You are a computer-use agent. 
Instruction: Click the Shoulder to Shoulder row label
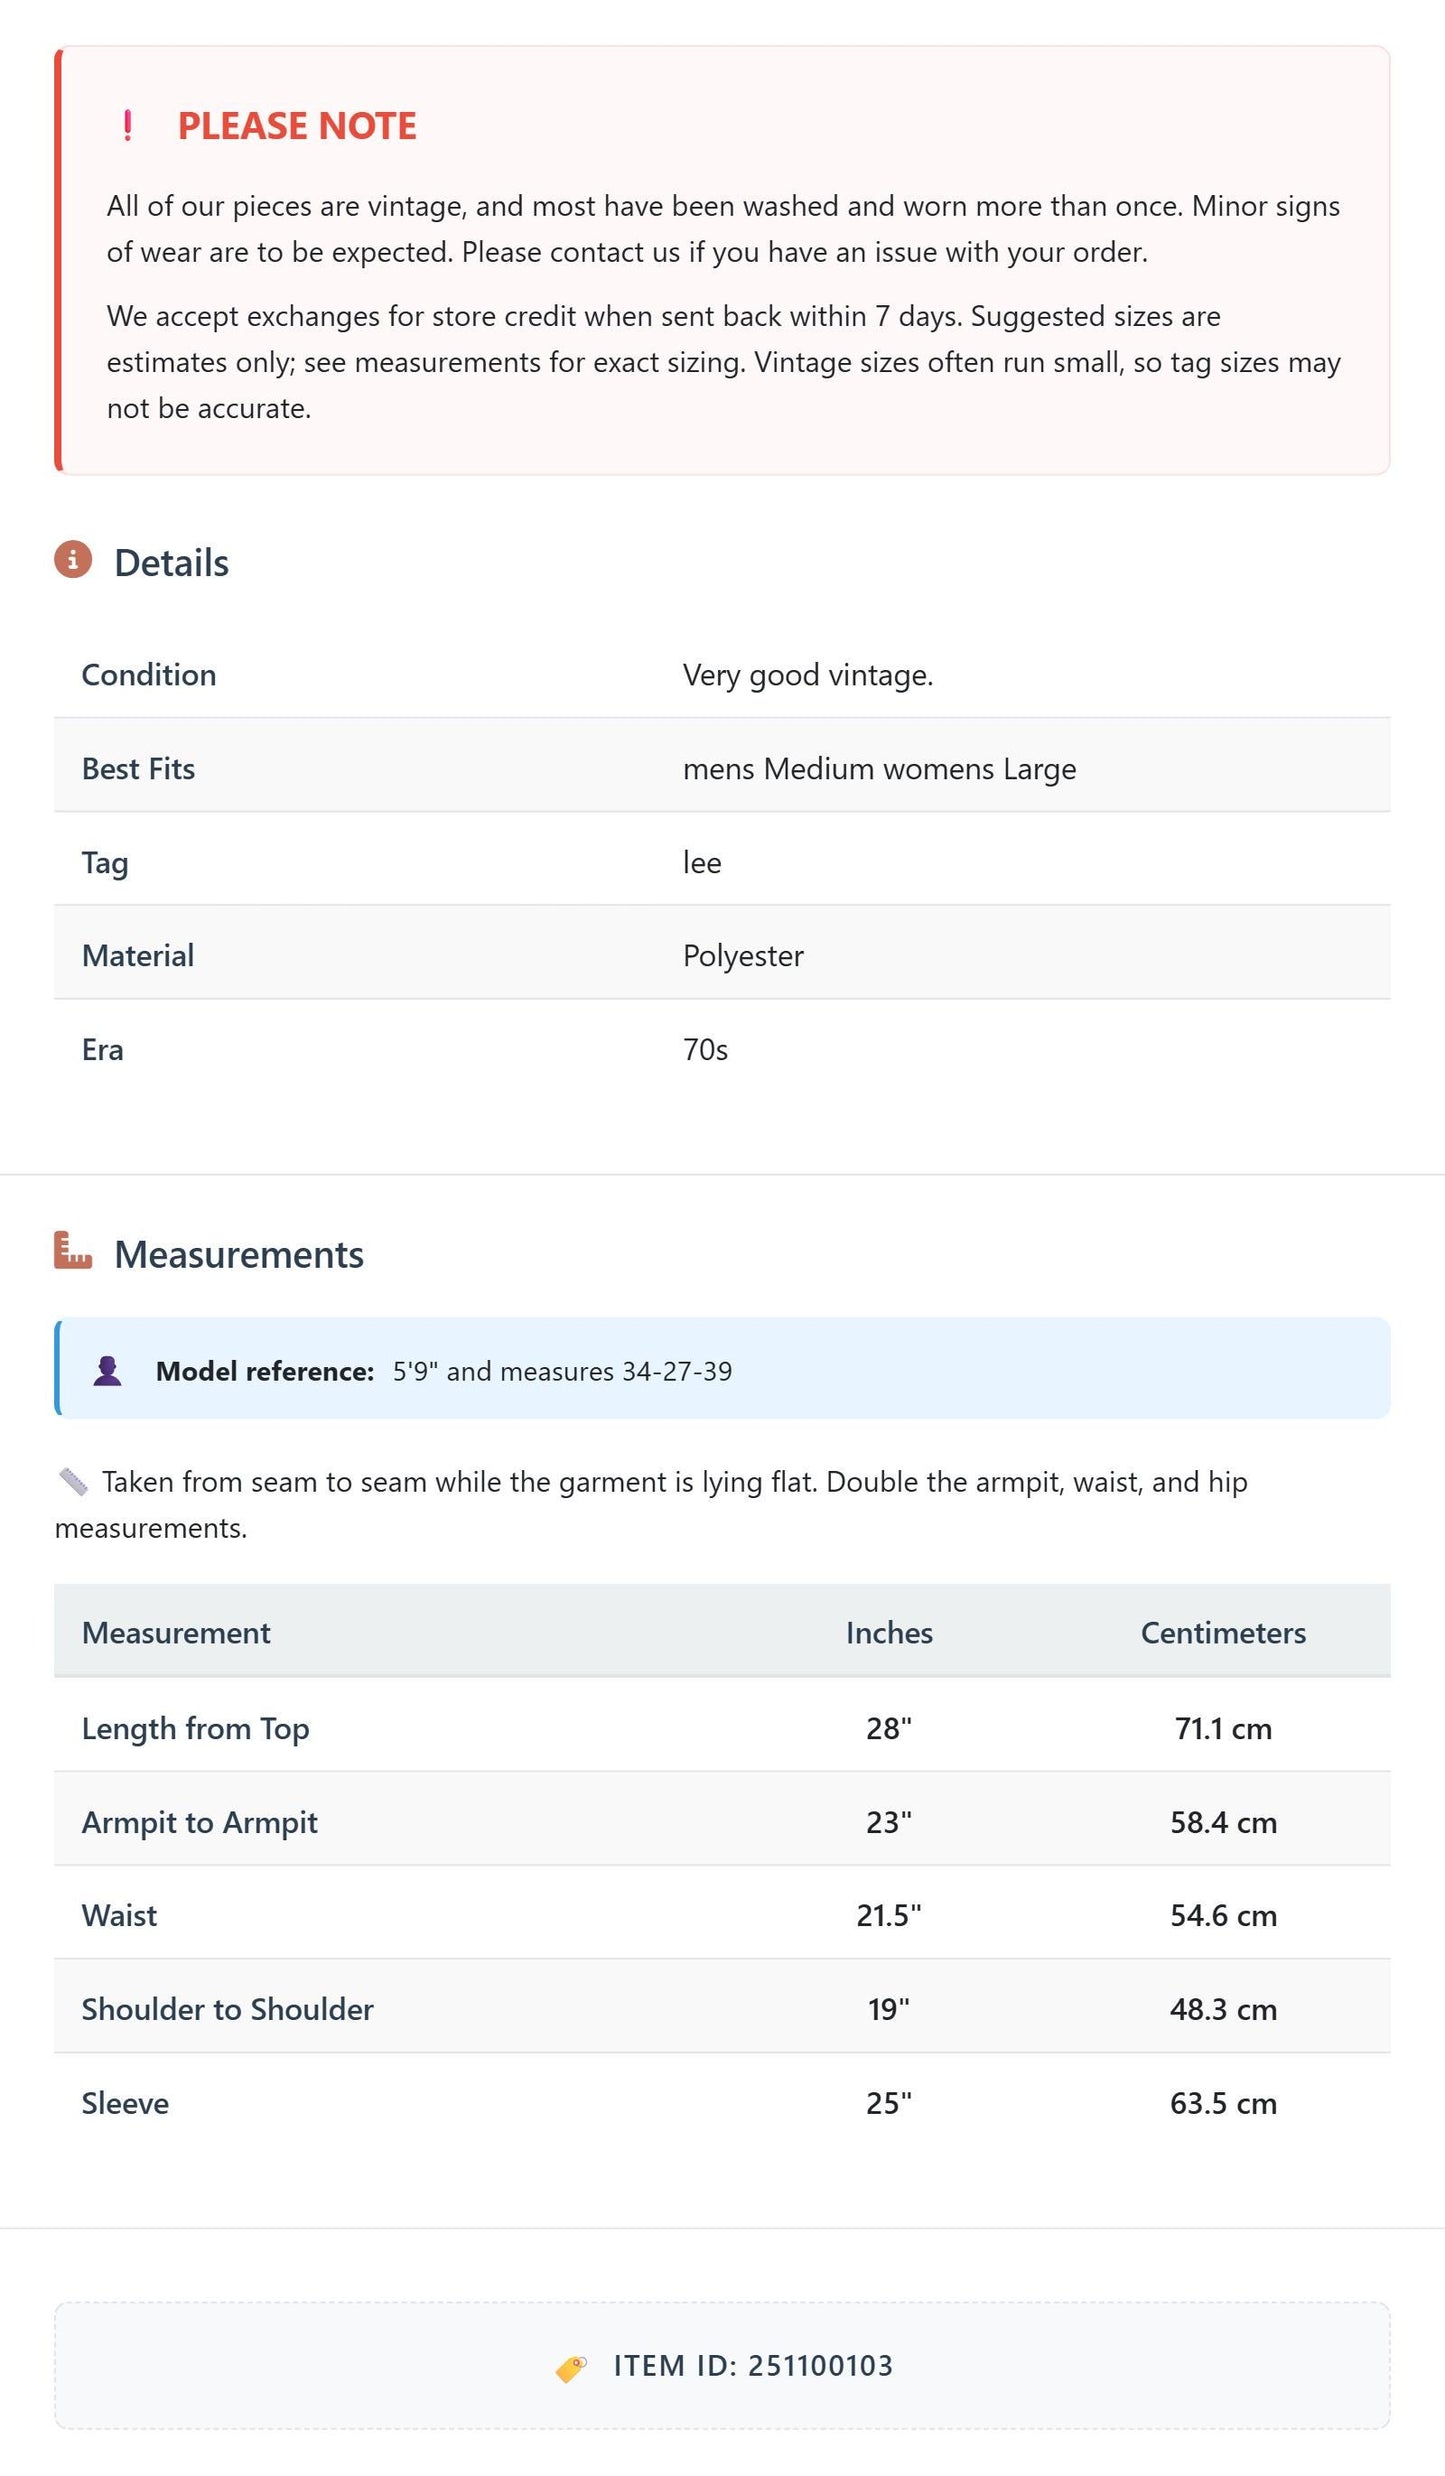227,2009
